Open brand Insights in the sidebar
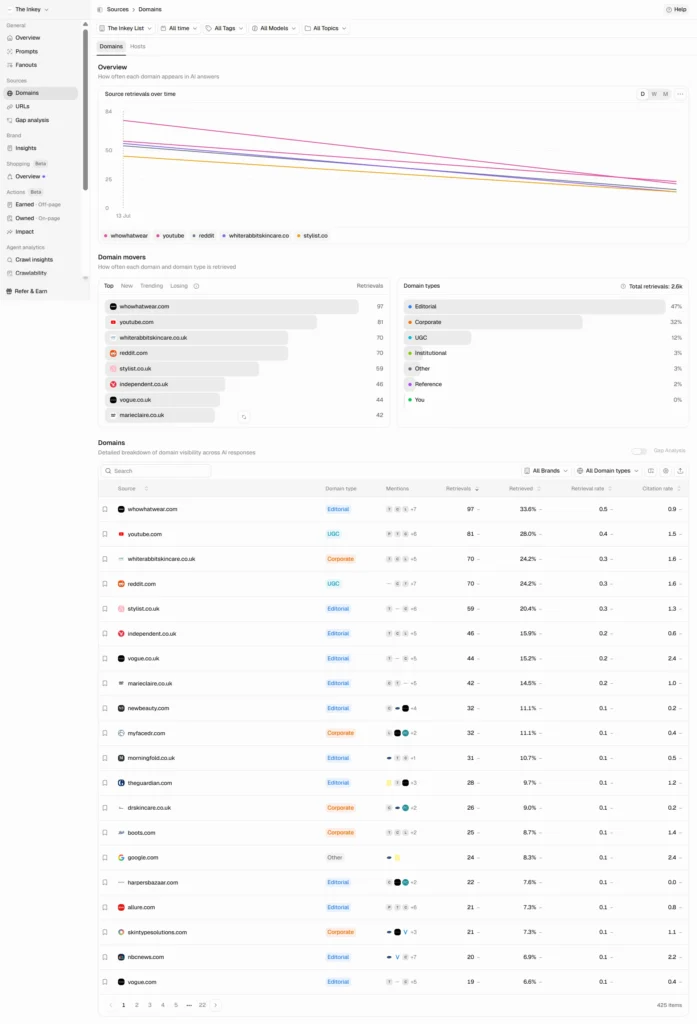This screenshot has height=1024, width=697. pos(25,148)
